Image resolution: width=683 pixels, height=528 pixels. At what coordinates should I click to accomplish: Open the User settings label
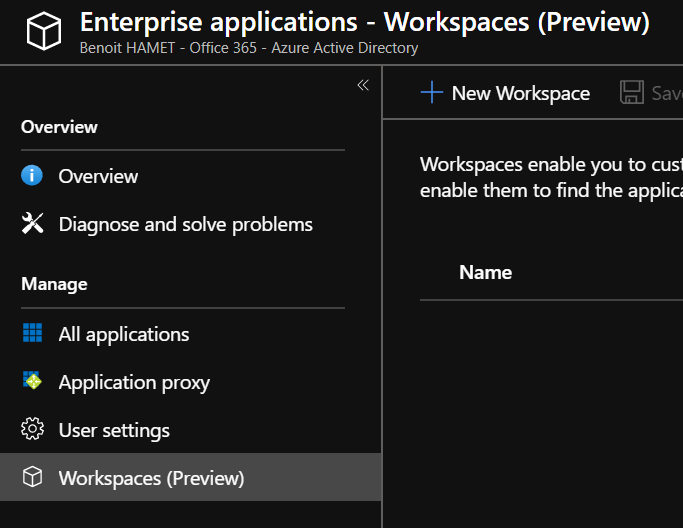[x=114, y=430]
